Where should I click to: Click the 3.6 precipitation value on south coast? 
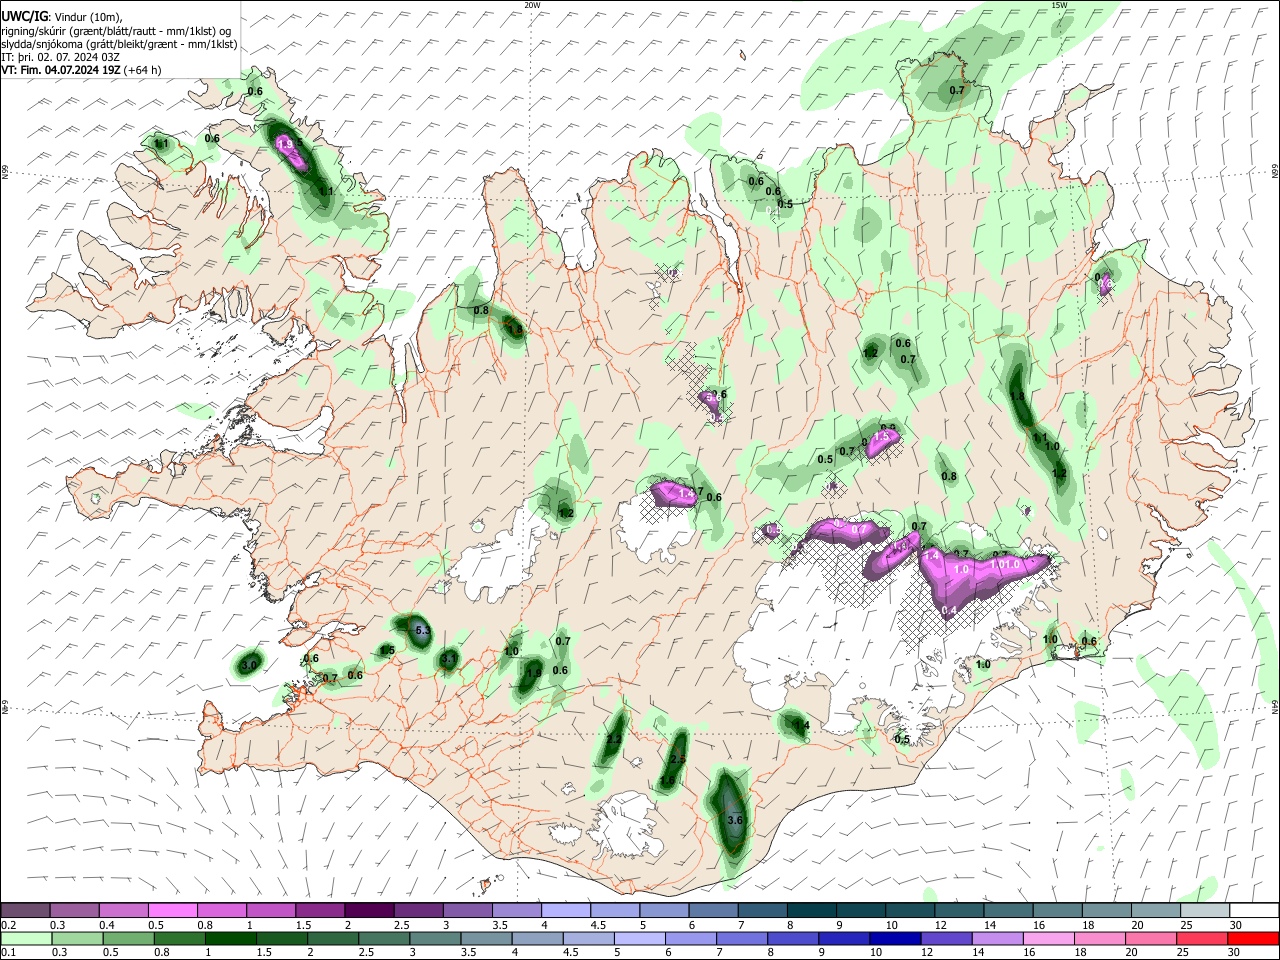736,820
